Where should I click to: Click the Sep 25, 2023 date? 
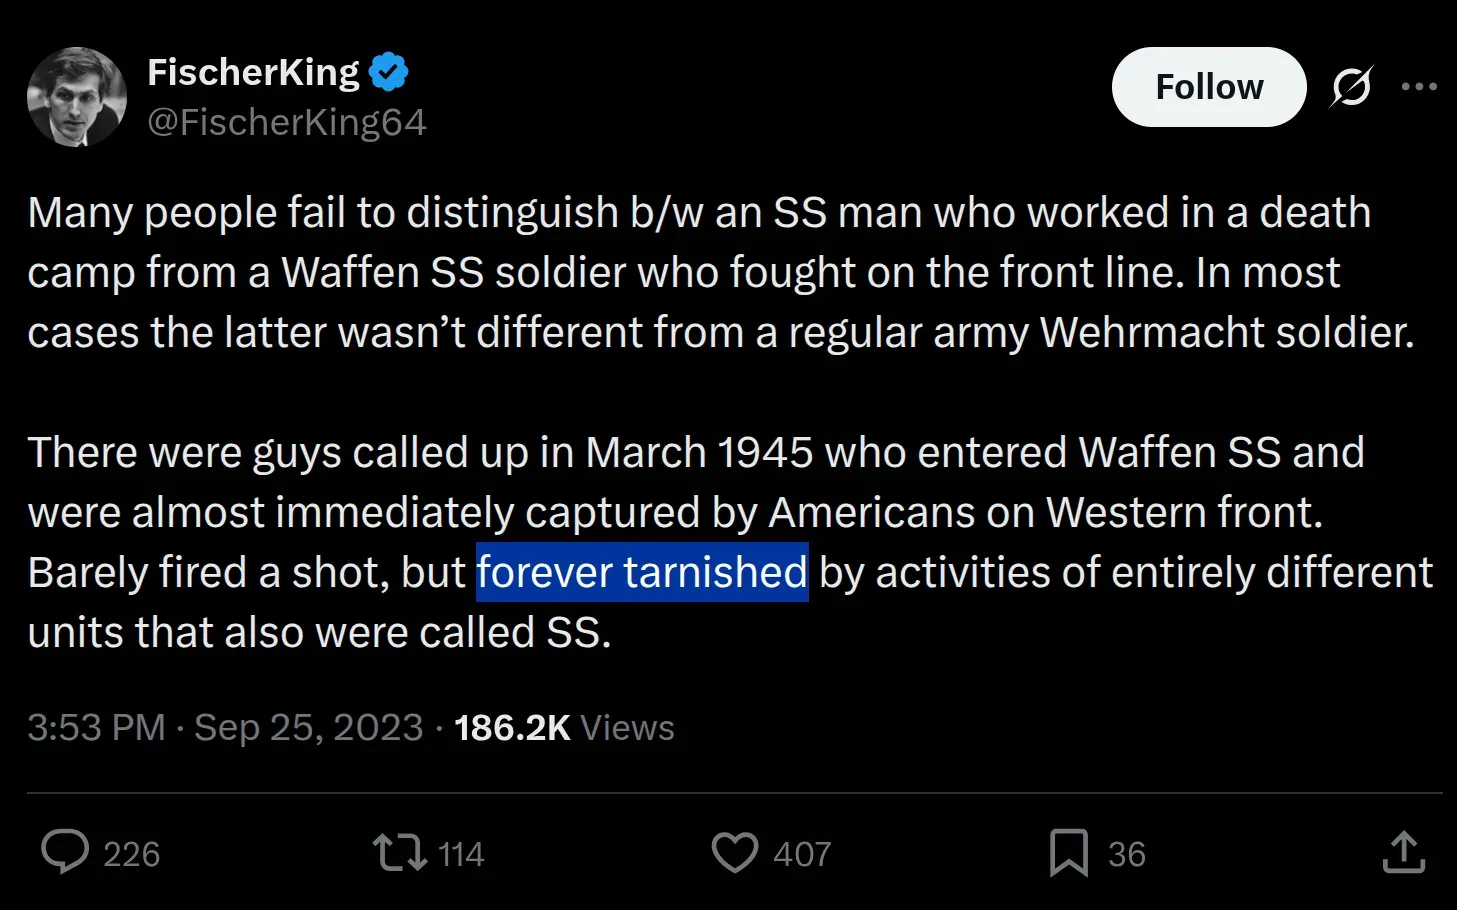308,728
